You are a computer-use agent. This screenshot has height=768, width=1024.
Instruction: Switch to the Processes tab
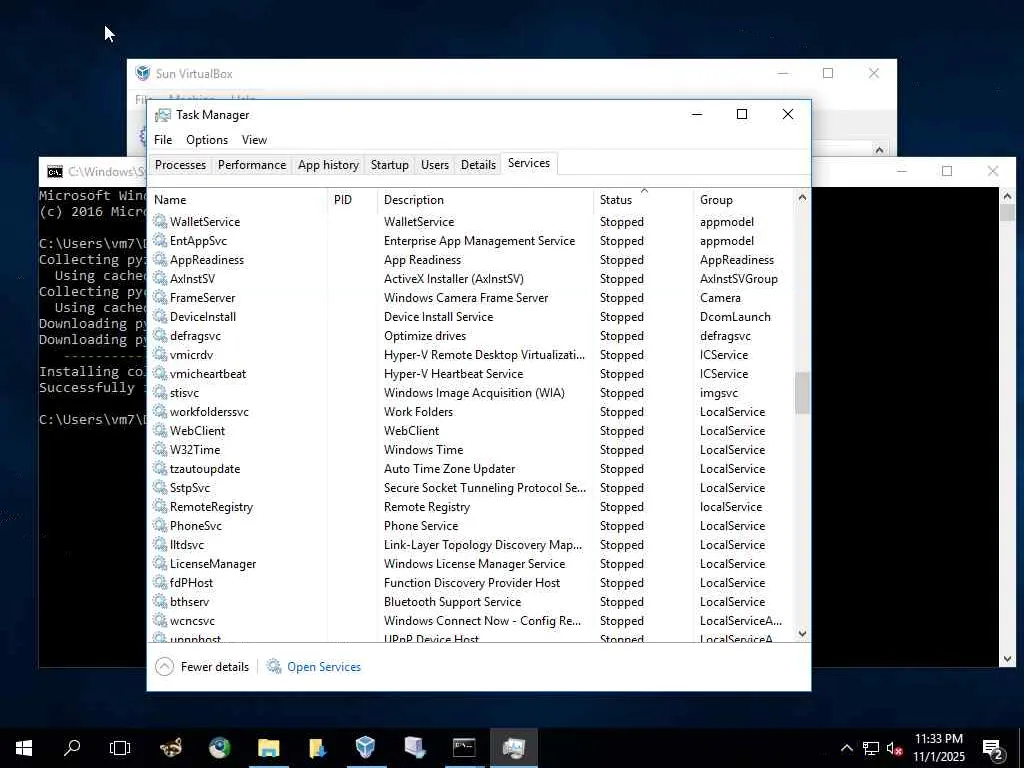180,165
